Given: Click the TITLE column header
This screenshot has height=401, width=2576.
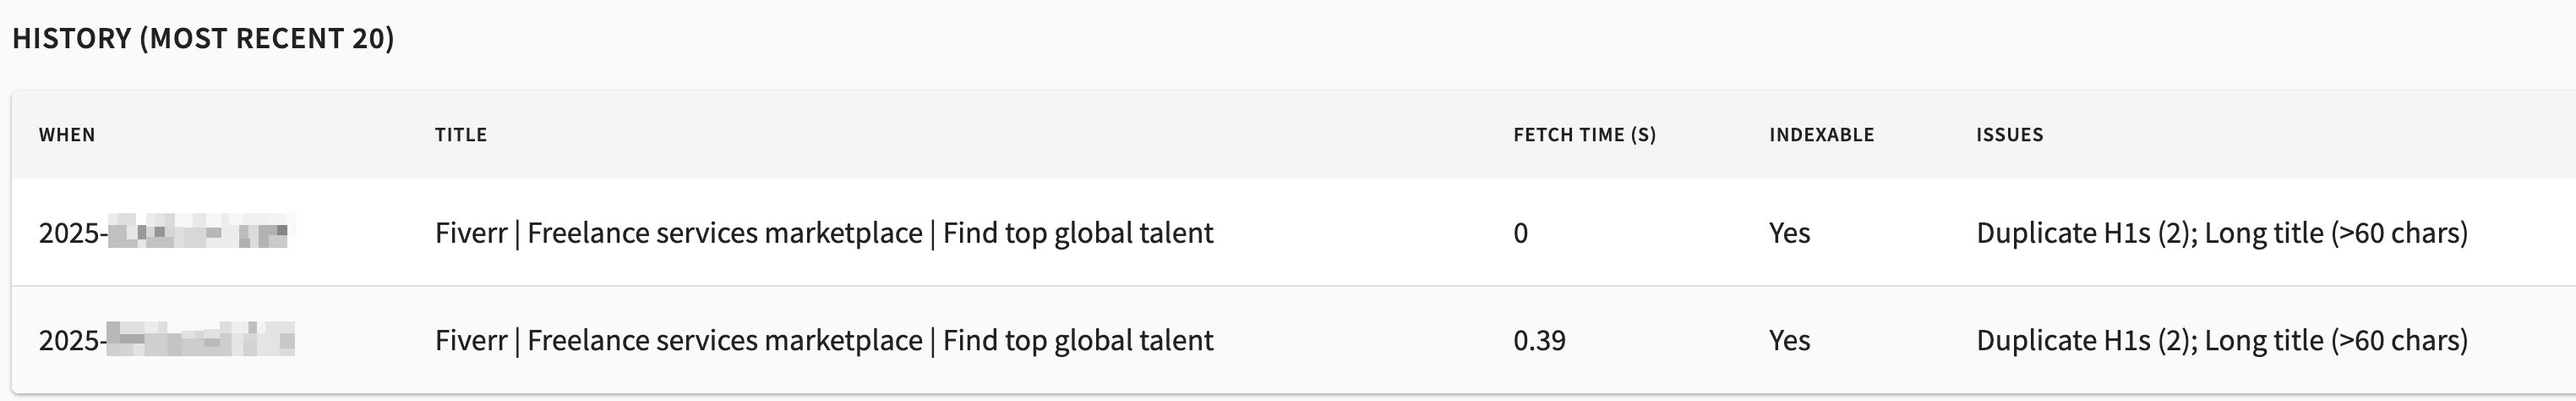Looking at the screenshot, I should coord(461,135).
